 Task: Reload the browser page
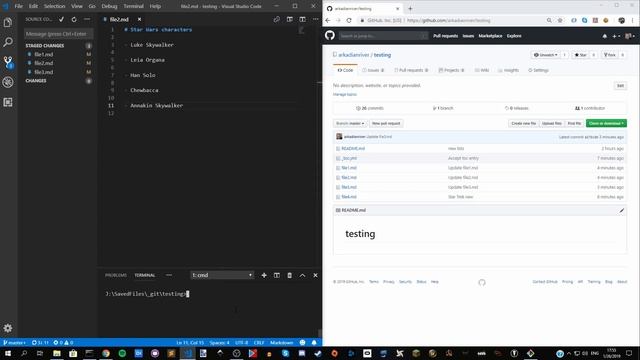pyautogui.click(x=349, y=20)
